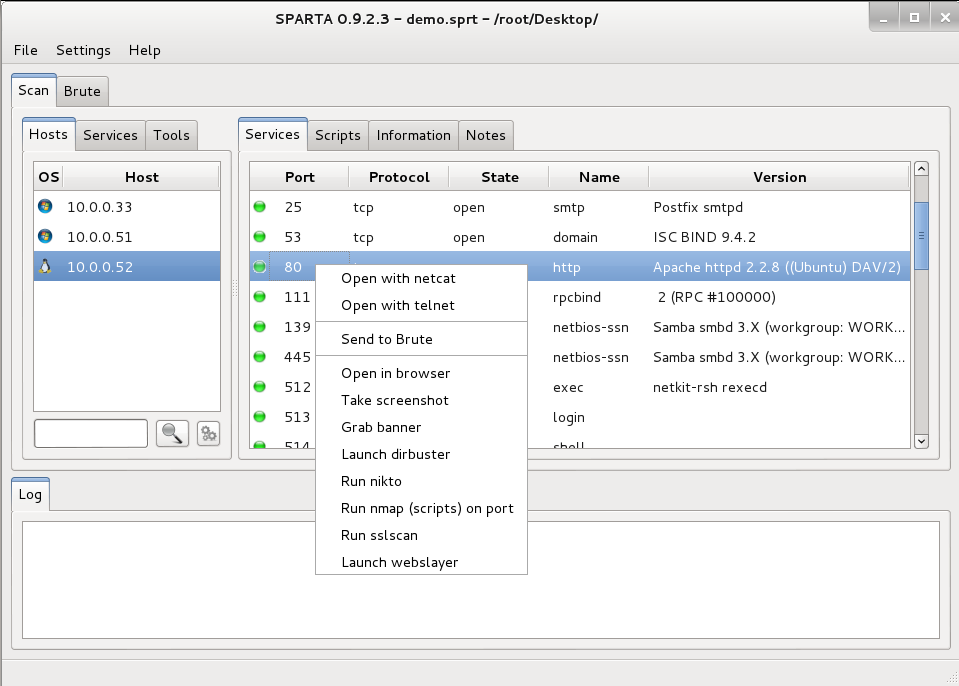Image resolution: width=959 pixels, height=686 pixels.
Task: Click the up arrow on the services scrollbar
Action: [x=921, y=167]
